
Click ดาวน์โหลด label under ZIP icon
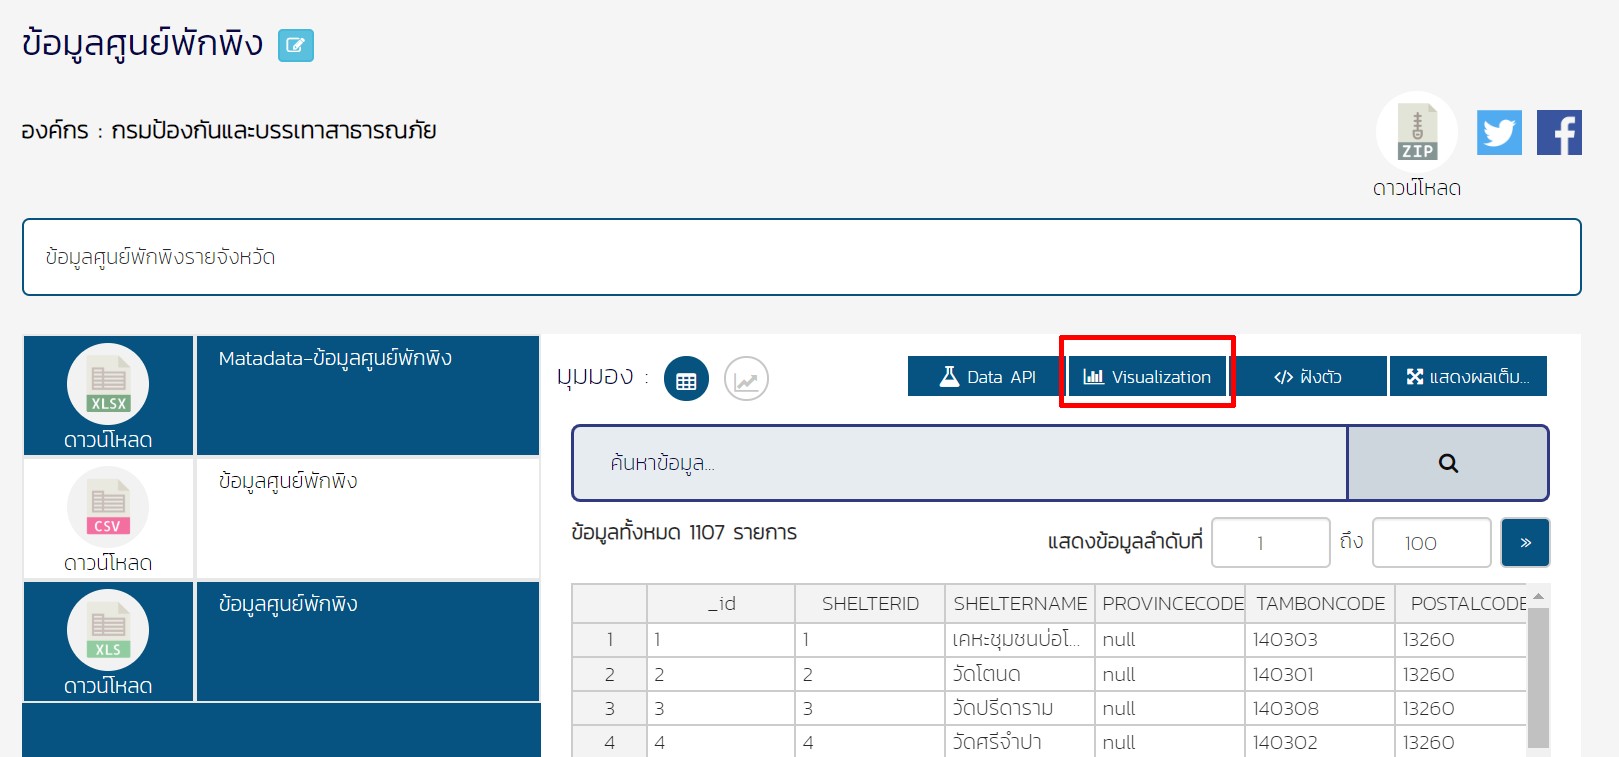(x=1416, y=188)
